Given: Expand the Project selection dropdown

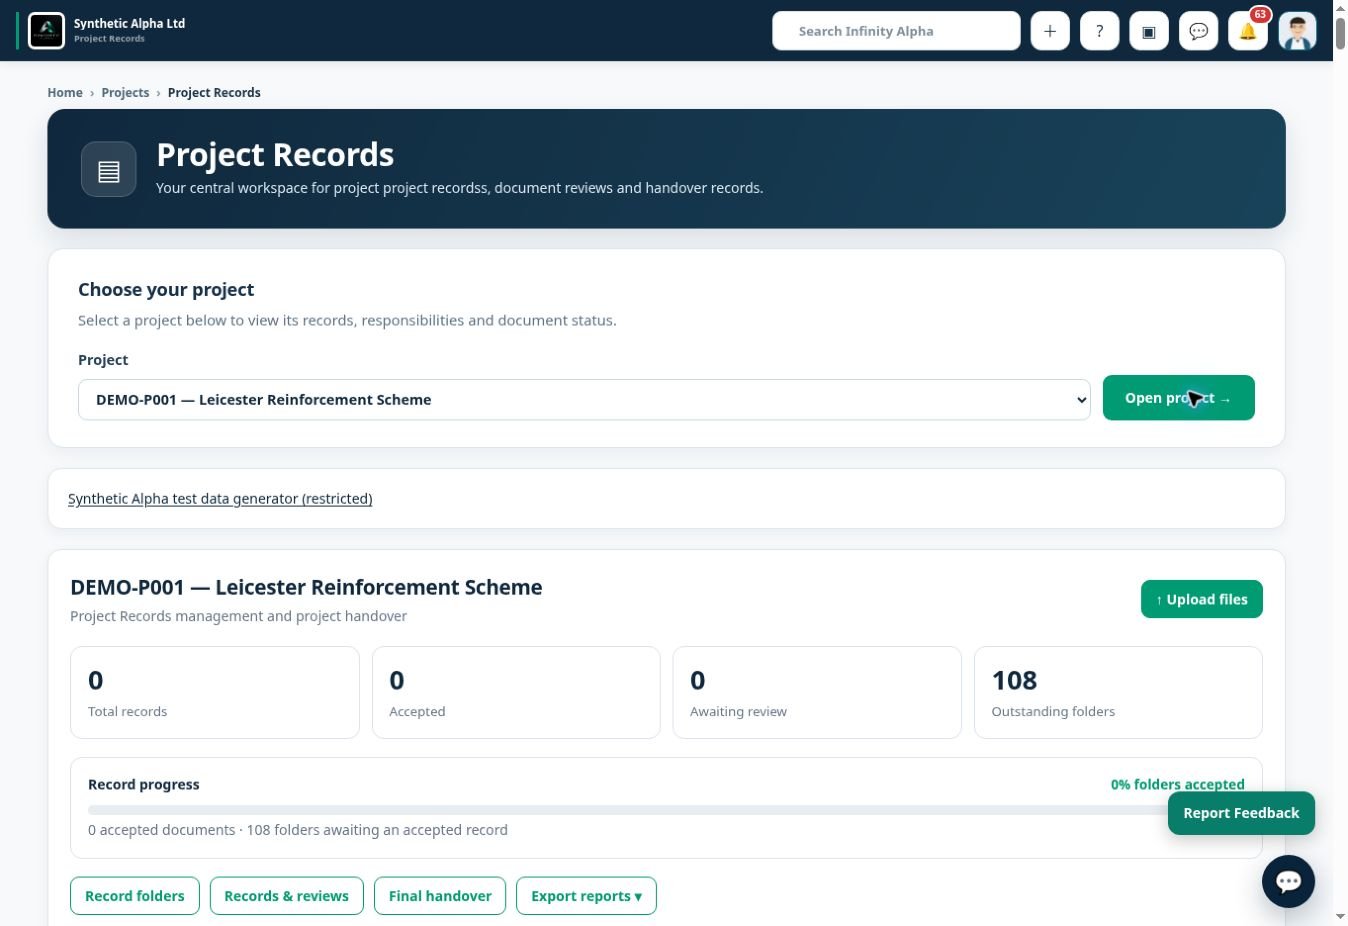Looking at the screenshot, I should click(x=584, y=399).
